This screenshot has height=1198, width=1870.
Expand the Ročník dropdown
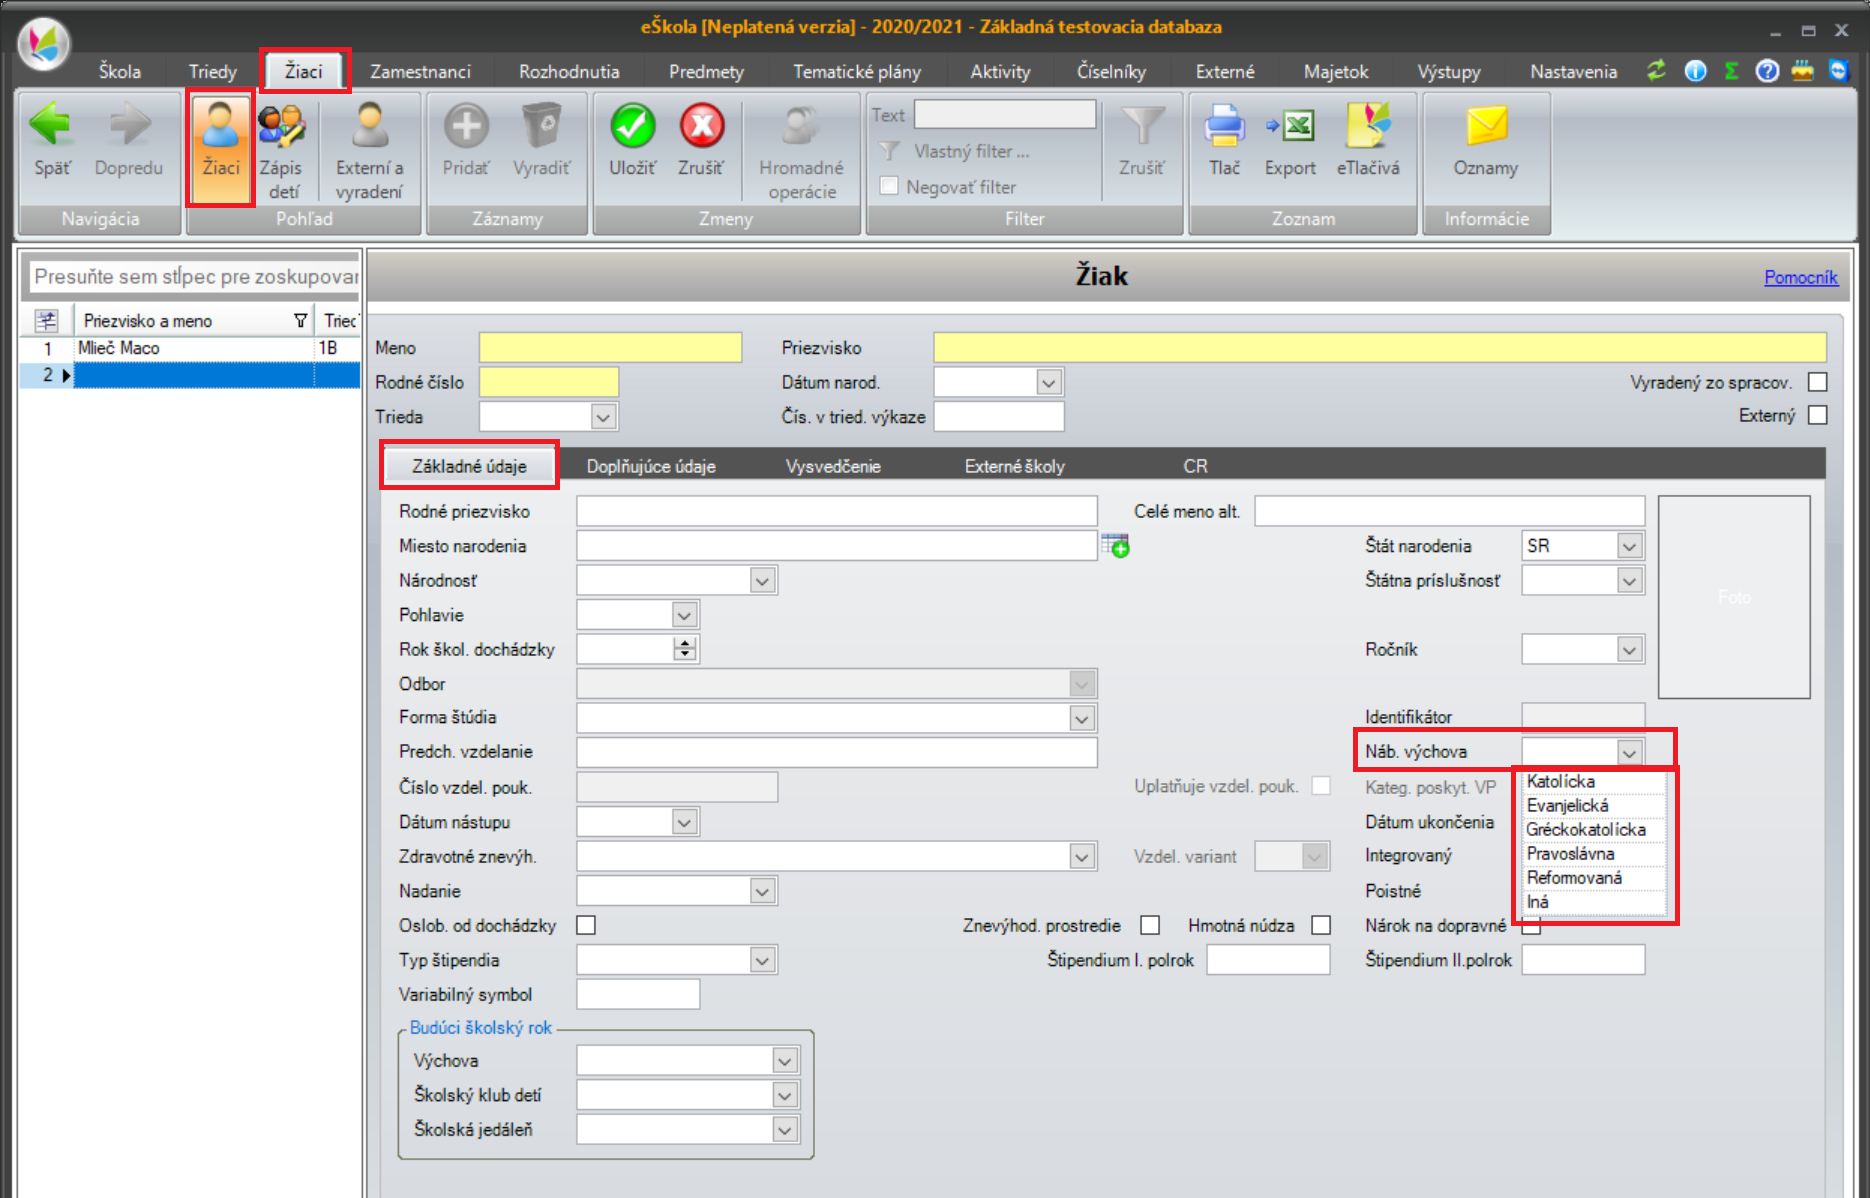(1629, 650)
